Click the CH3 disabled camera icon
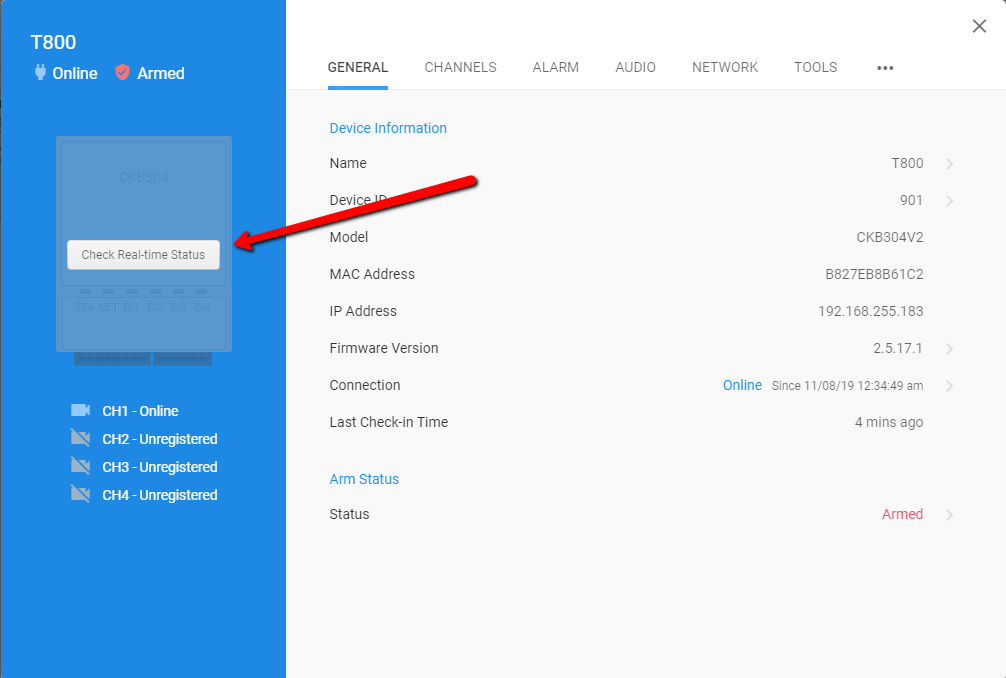The image size is (1006, 678). 80,466
